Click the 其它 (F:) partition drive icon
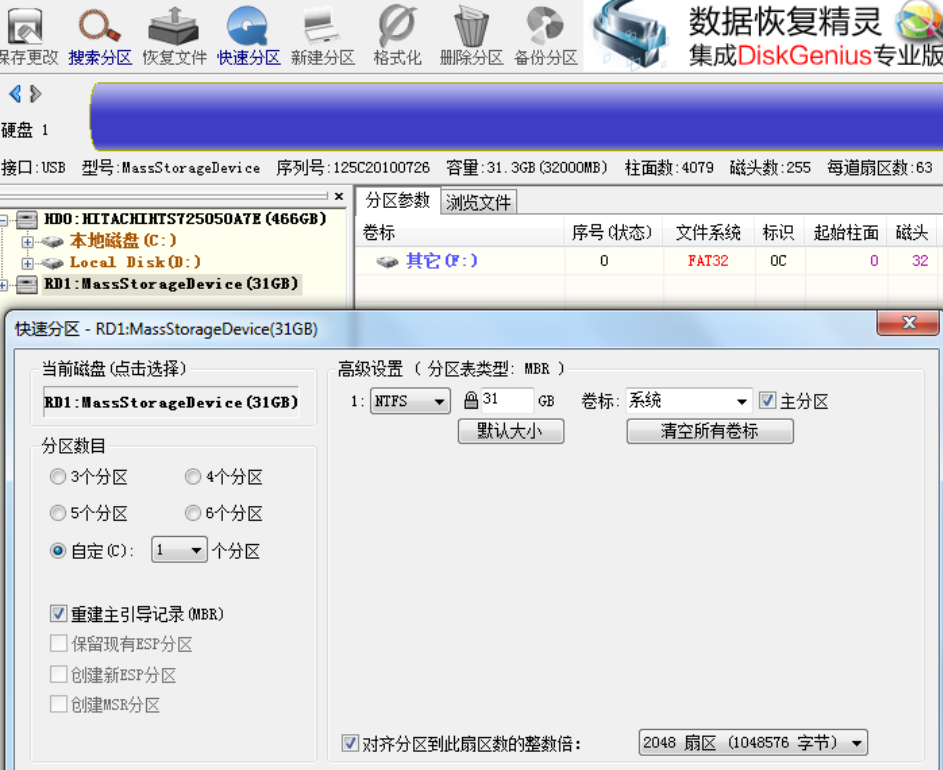 point(387,262)
